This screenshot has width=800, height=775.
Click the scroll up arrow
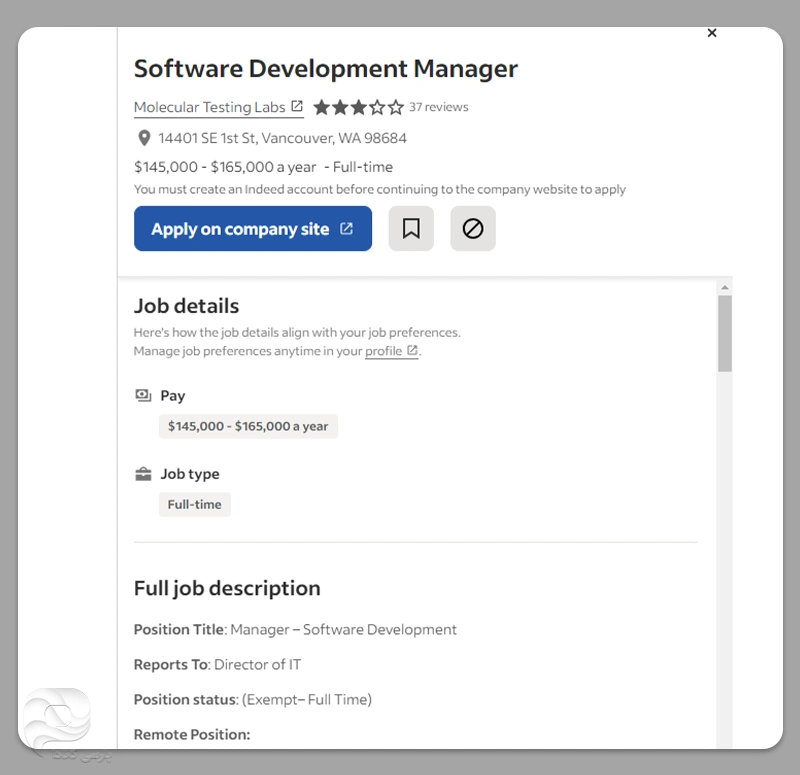724,287
